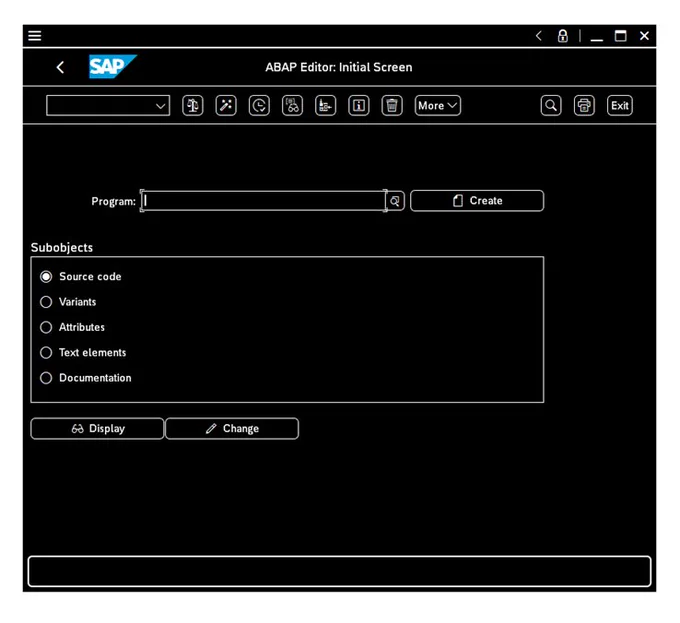Click the 'ABAP Editor: Initial Screen' title
The height and width of the screenshot is (623, 680).
tap(339, 67)
